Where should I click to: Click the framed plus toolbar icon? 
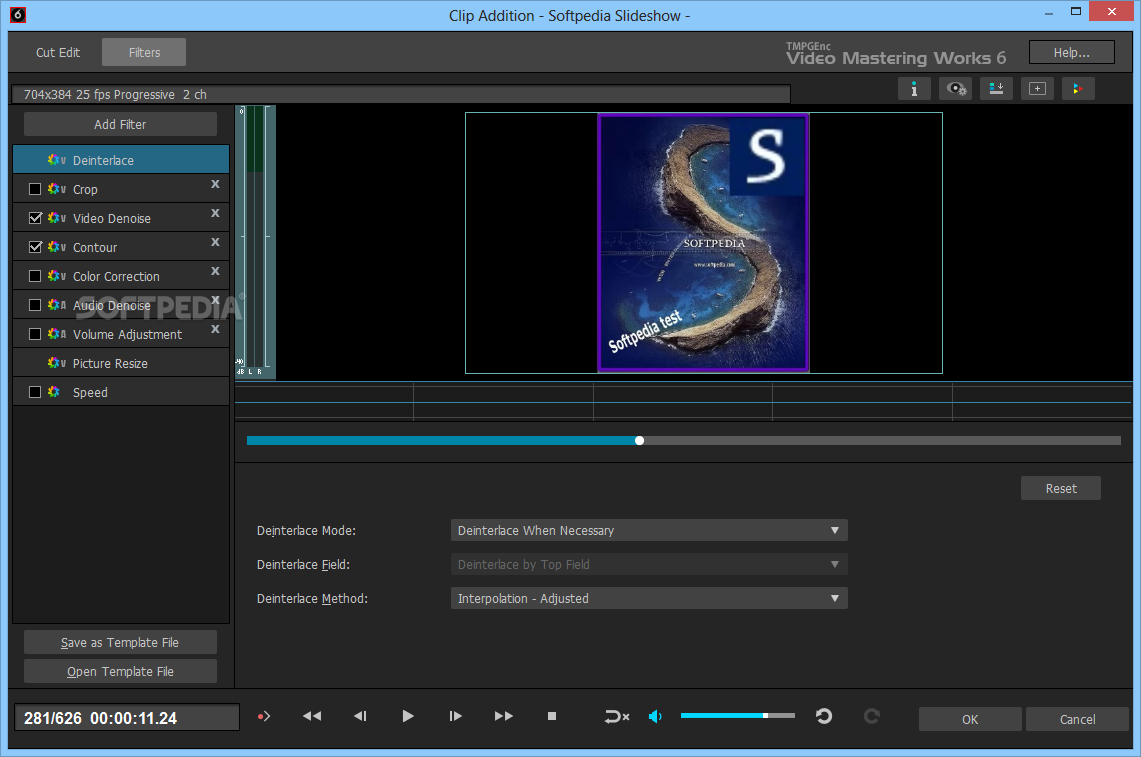click(1037, 89)
